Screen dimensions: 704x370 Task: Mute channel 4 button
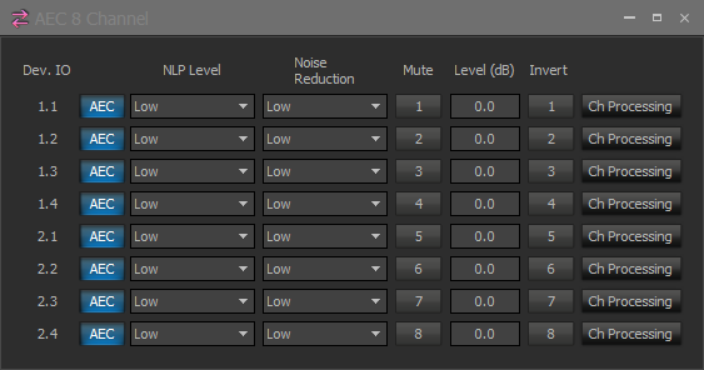click(x=418, y=204)
